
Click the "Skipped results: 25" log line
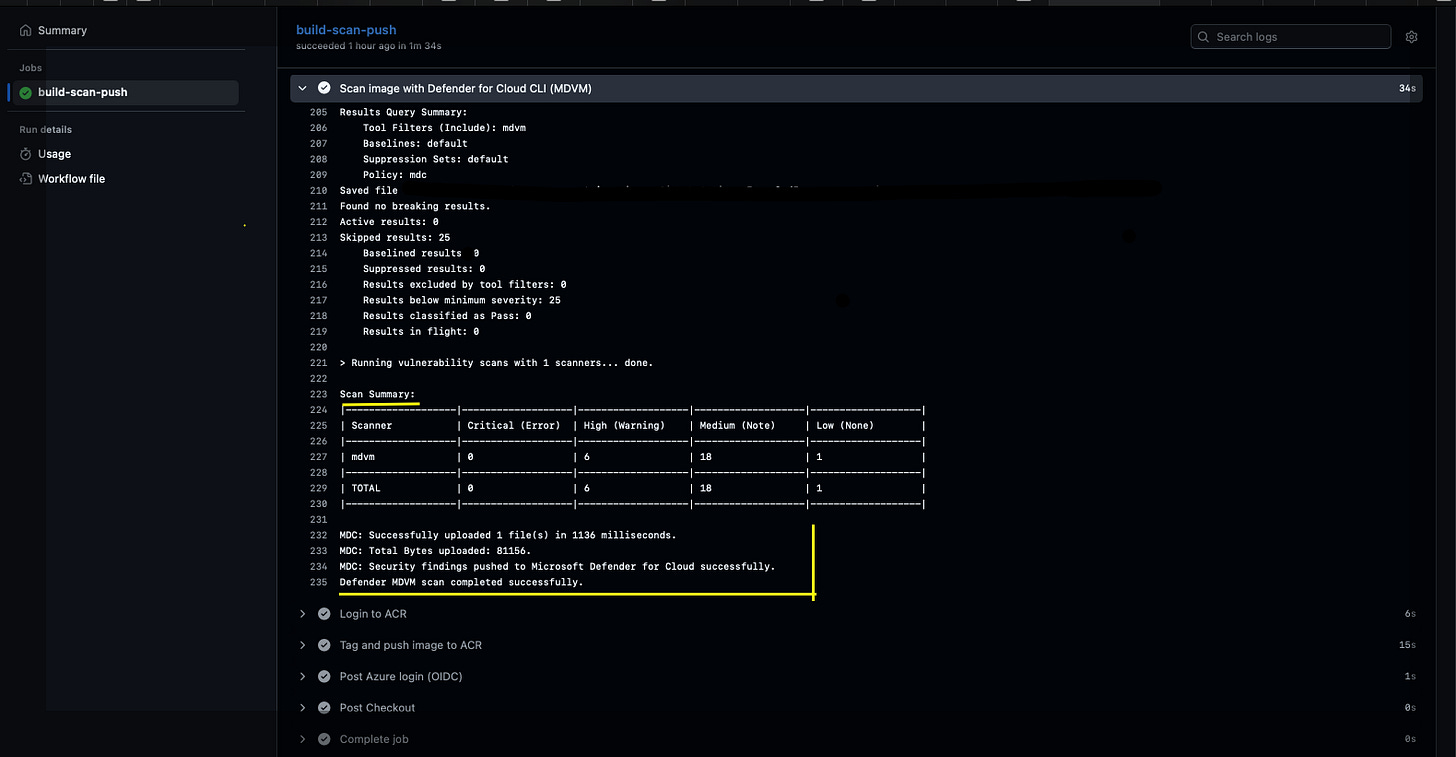[395, 238]
